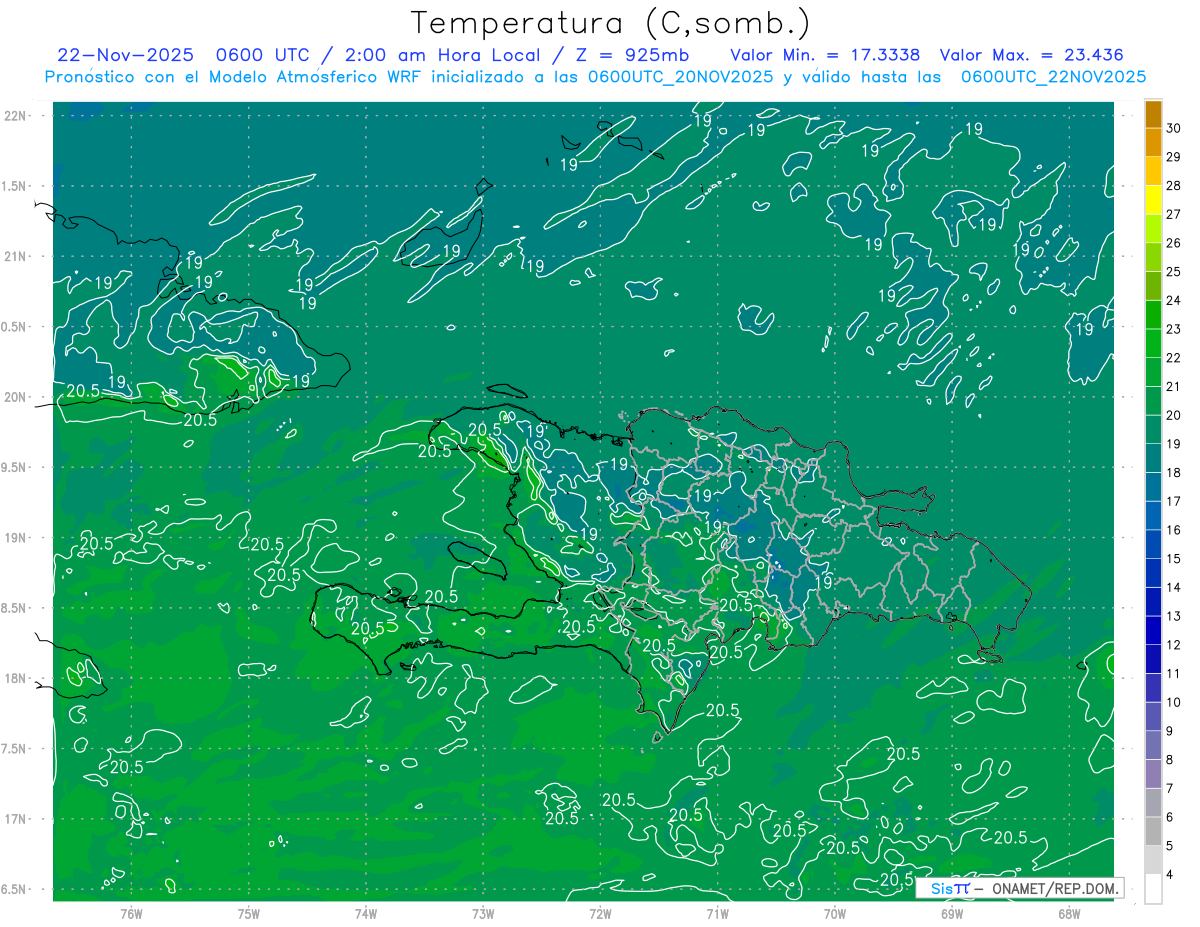
Task: Click the purple legend swatch between 8 and 9
Action: [1154, 745]
